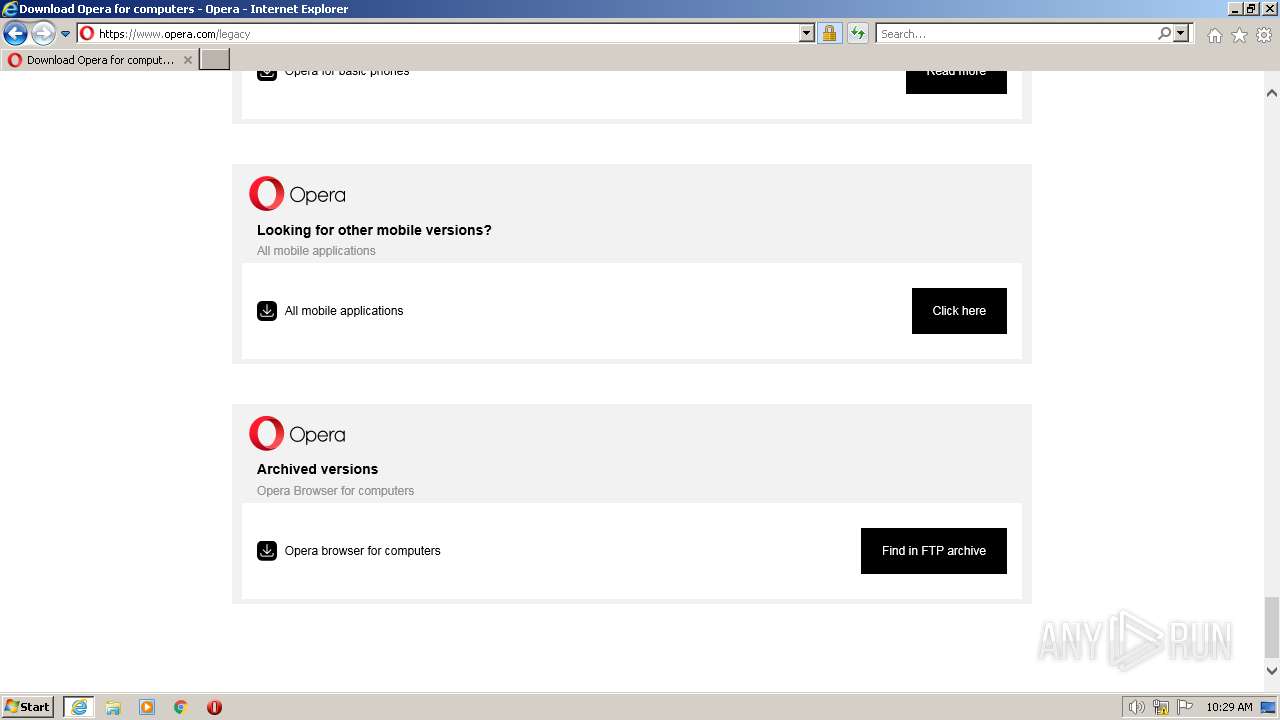Click the browser Forward arrow
The image size is (1280, 720).
pyautogui.click(x=43, y=34)
